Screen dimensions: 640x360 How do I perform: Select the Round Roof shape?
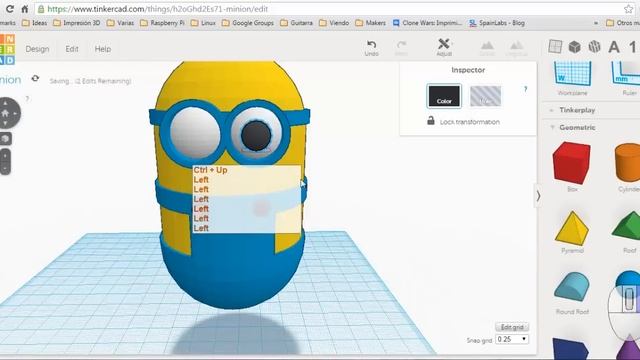pos(573,287)
